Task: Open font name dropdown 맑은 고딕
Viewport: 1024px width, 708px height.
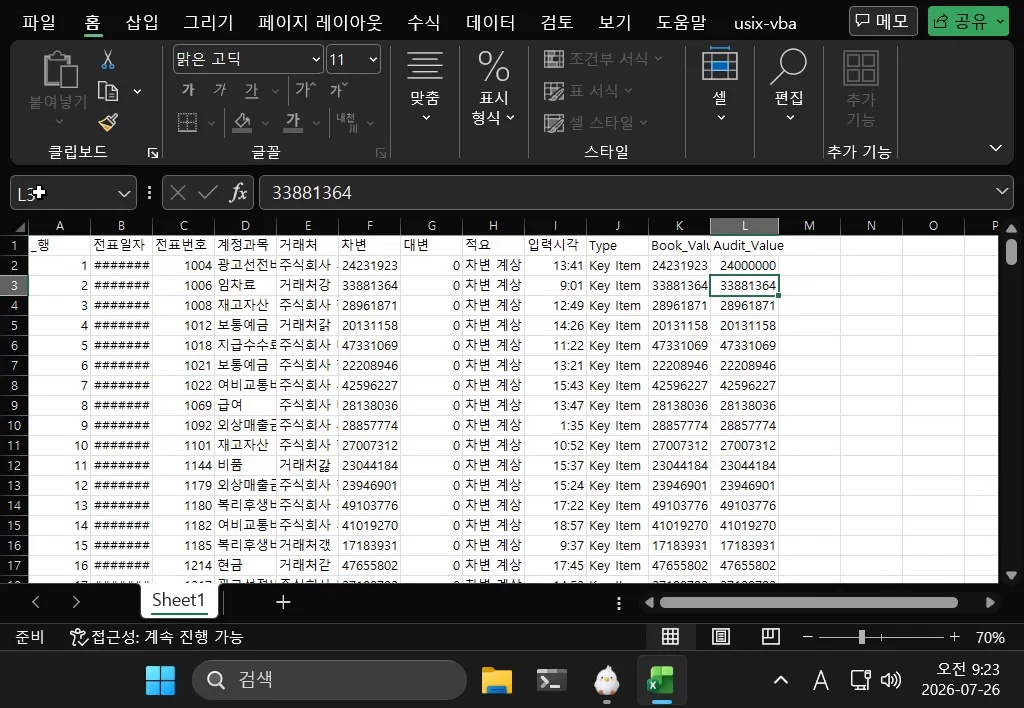Action: pos(315,59)
